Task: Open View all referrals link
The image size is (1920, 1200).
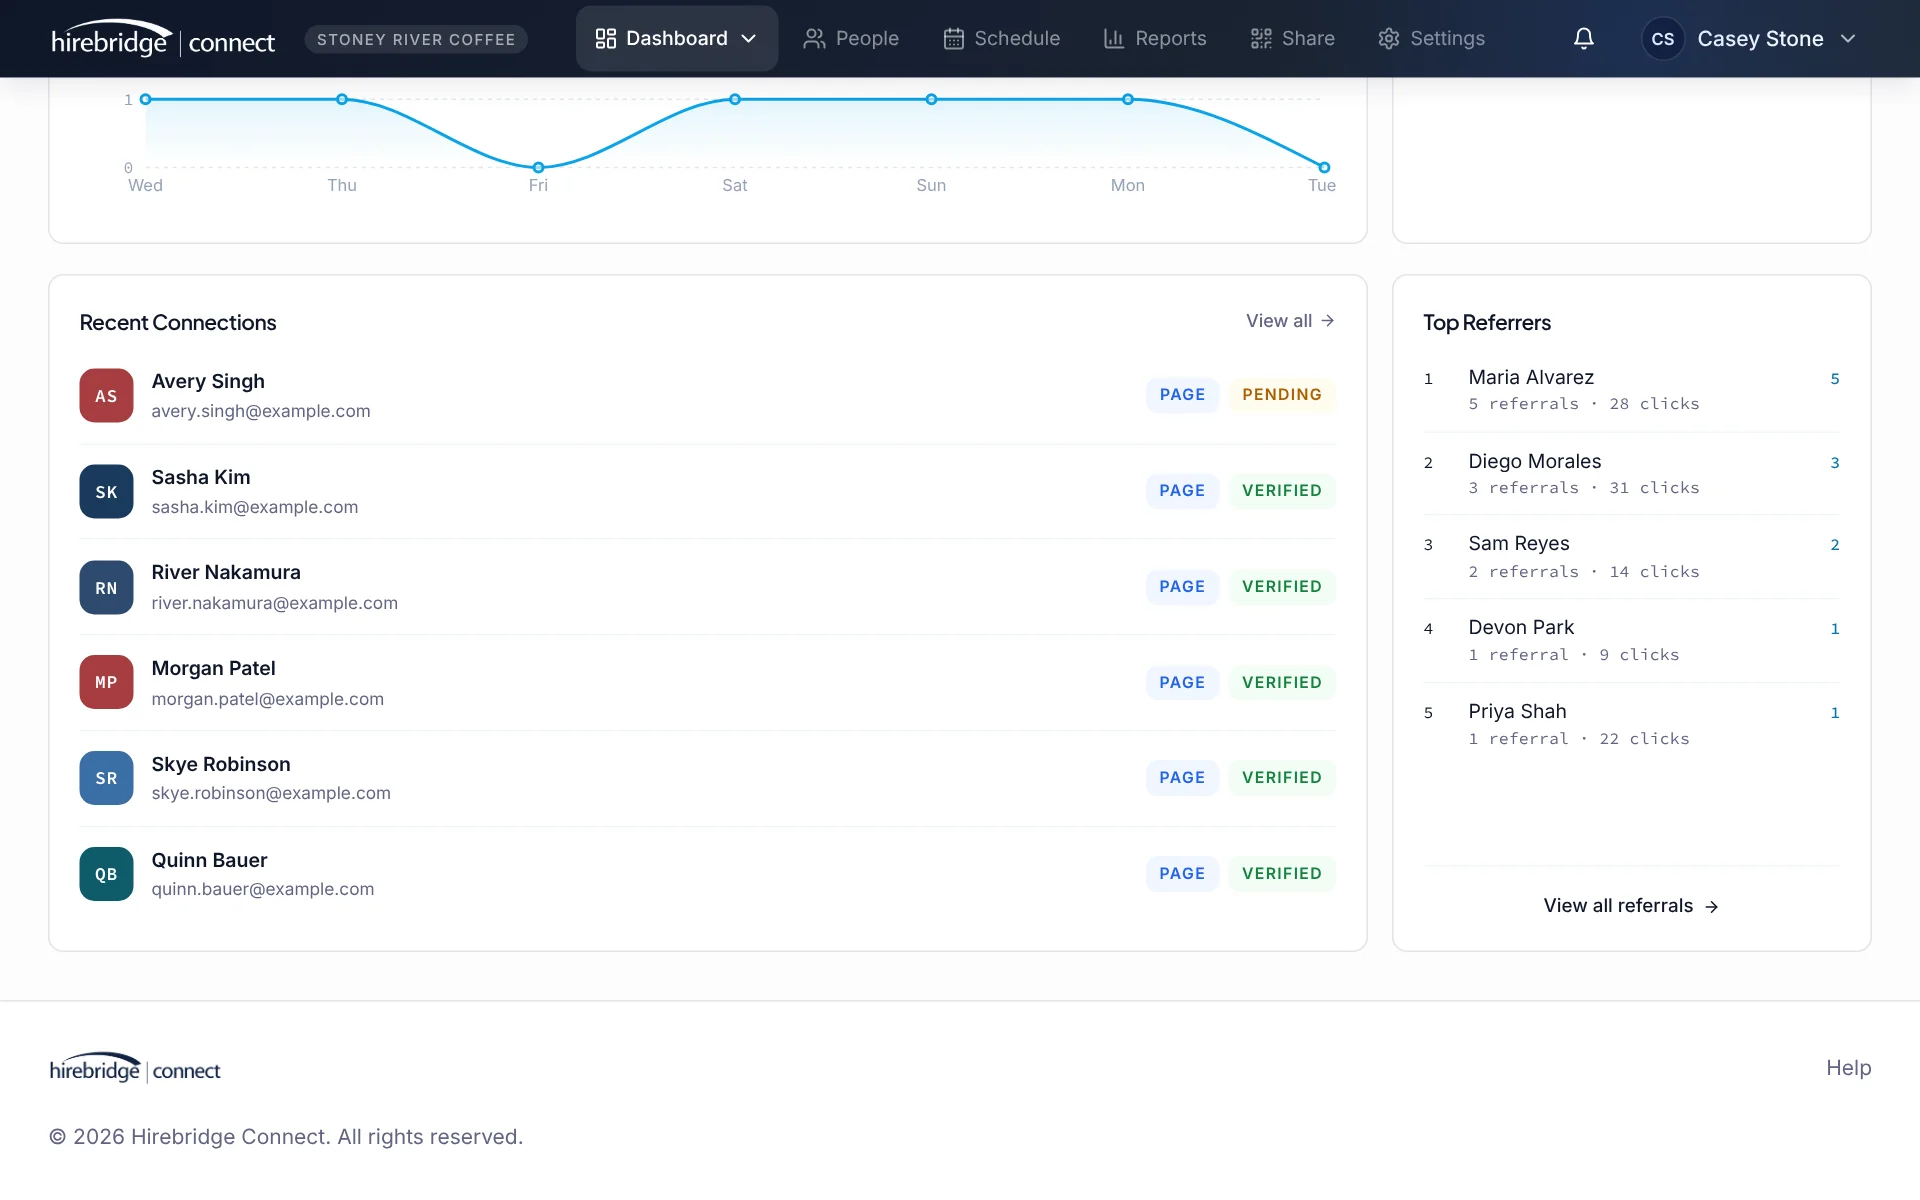Action: pos(1631,906)
